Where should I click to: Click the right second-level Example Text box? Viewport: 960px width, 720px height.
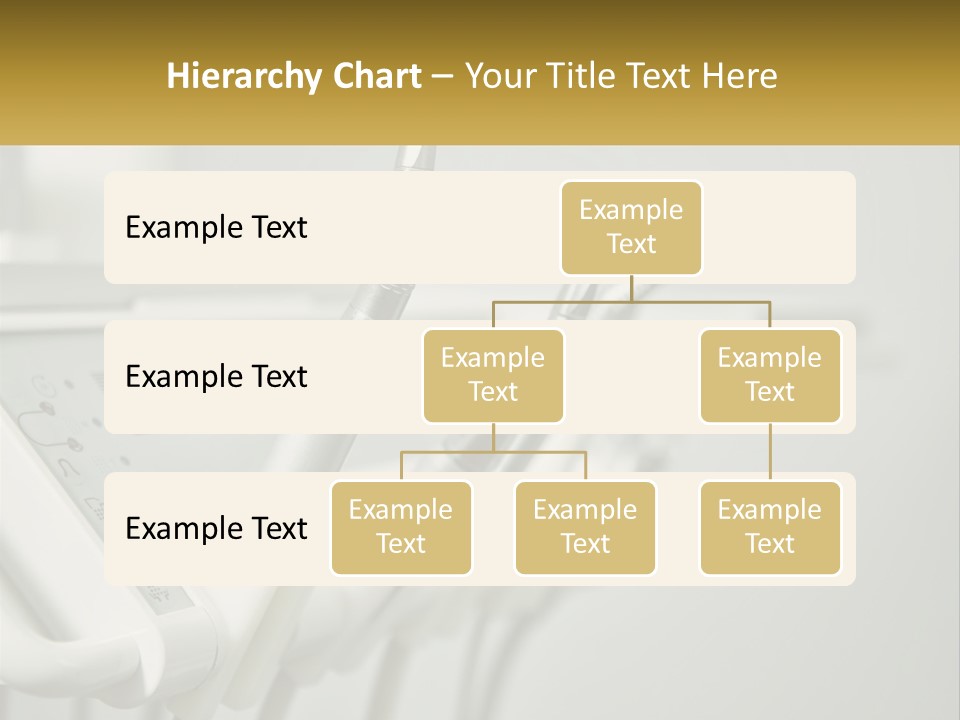pos(770,375)
